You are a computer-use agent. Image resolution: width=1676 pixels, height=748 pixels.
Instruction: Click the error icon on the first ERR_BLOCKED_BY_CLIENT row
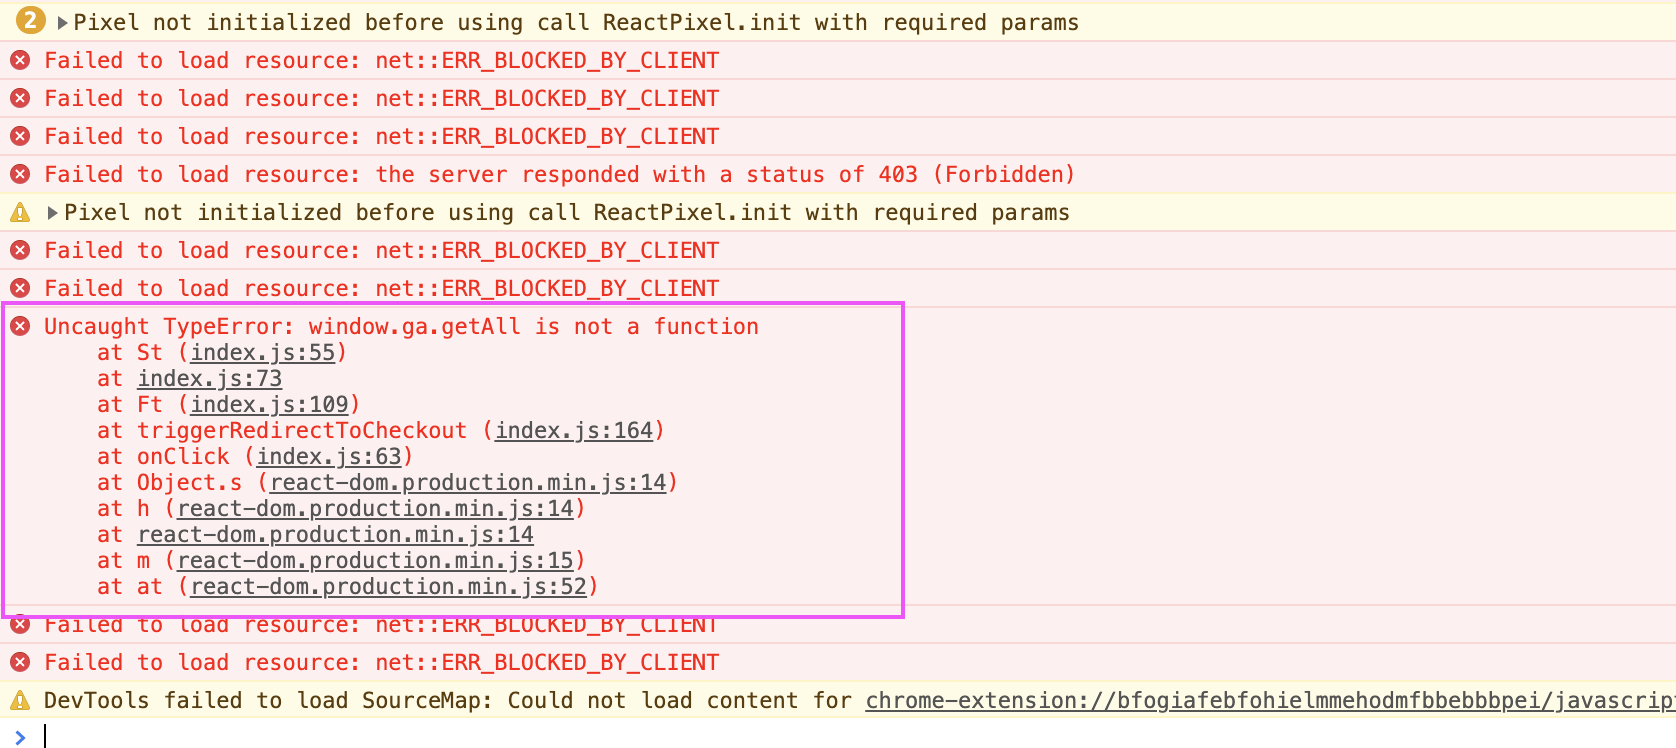point(20,60)
